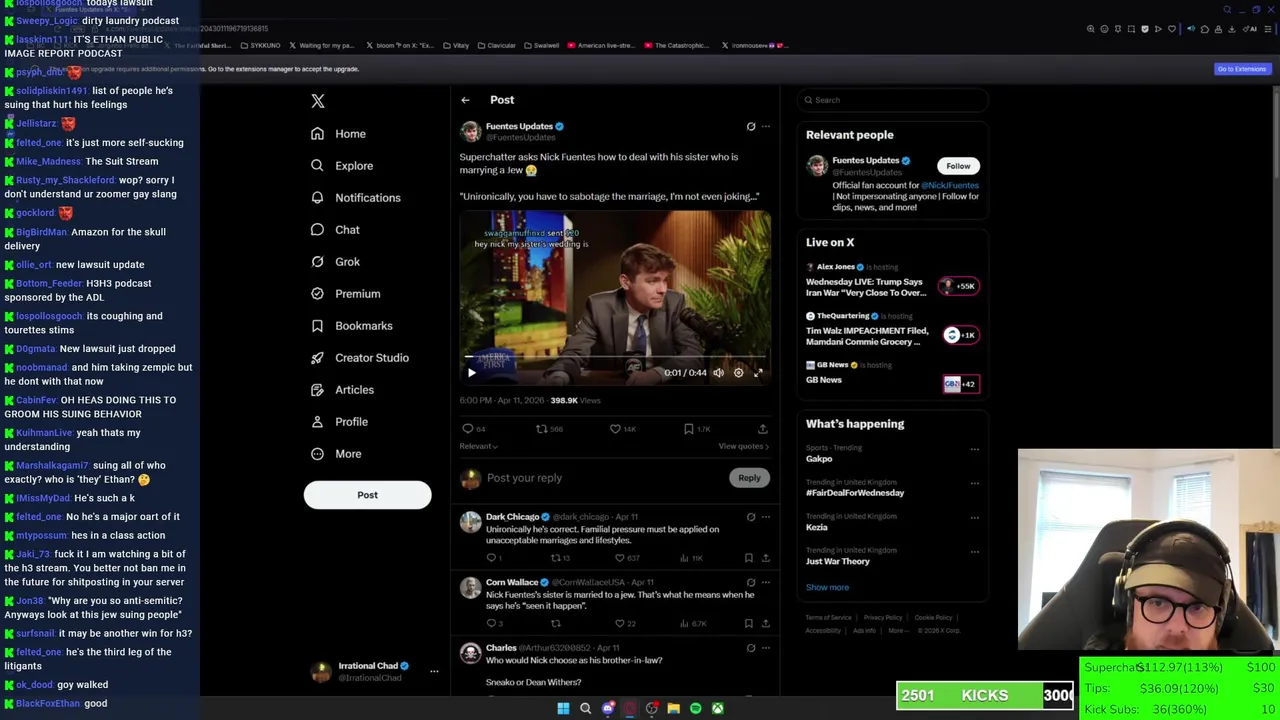1280x720 pixels.
Task: Switch to the Vitaly browser tab
Action: tap(455, 45)
